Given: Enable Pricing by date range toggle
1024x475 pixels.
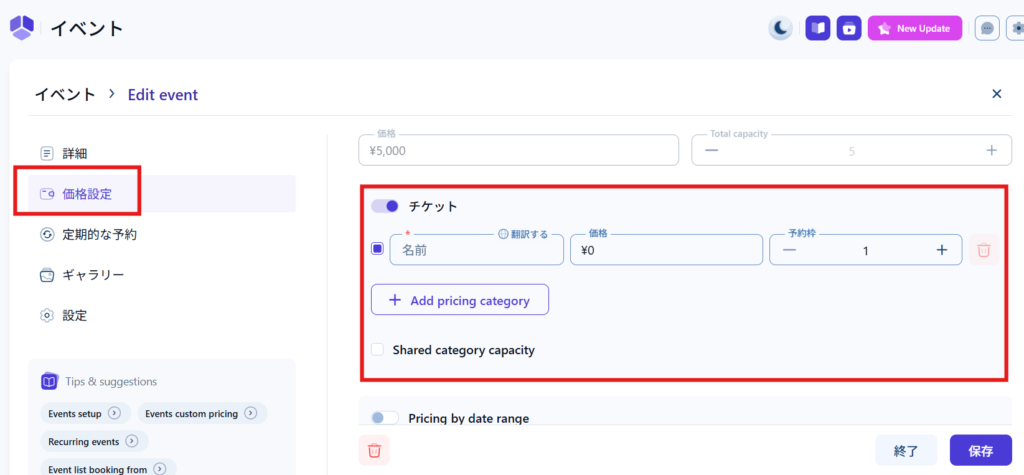Looking at the screenshot, I should coord(384,418).
